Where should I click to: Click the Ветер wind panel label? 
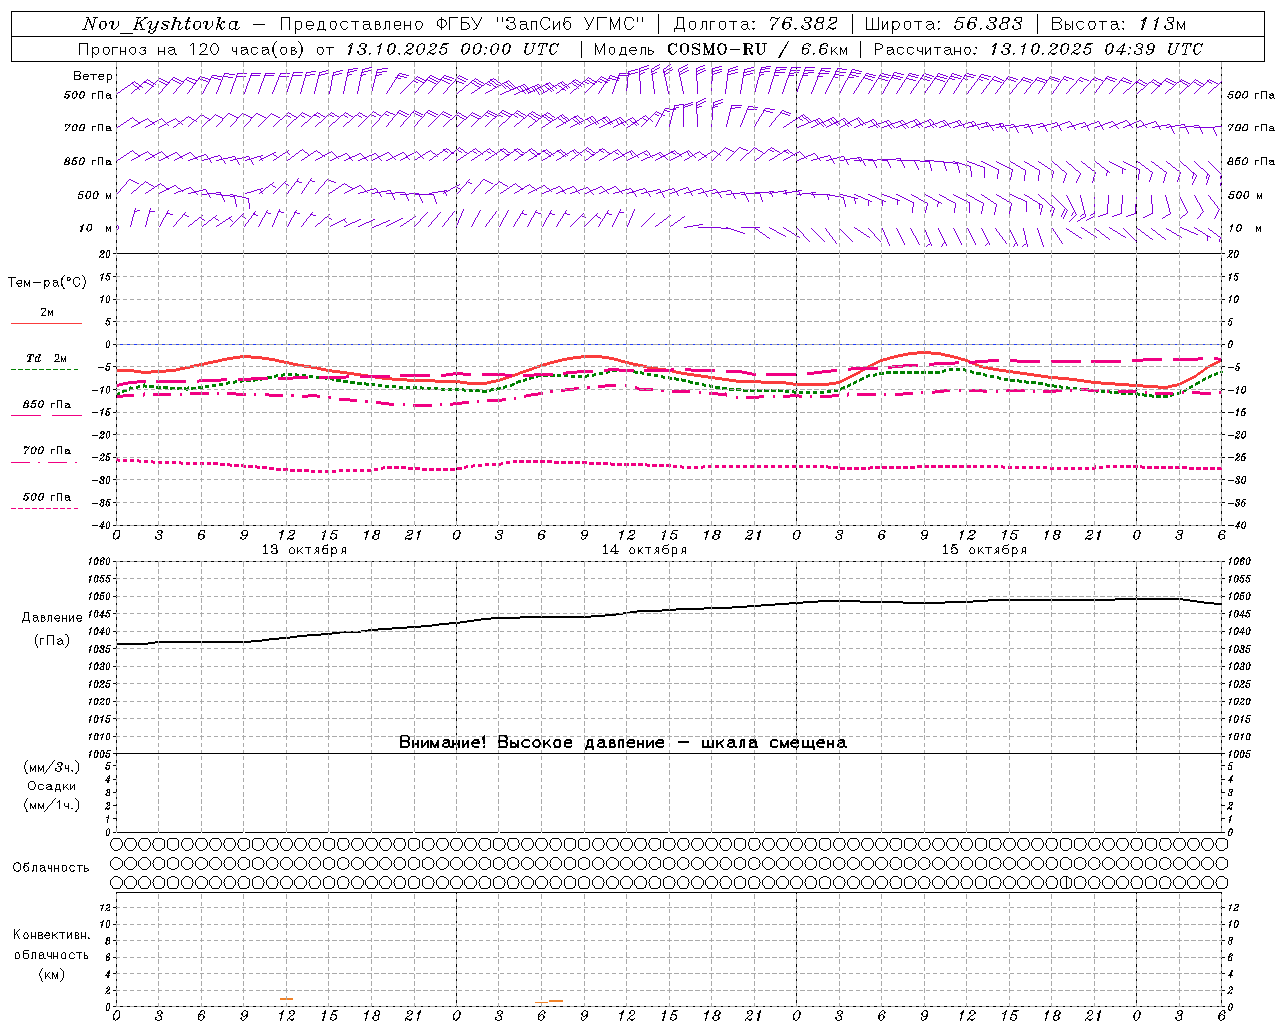(x=93, y=76)
